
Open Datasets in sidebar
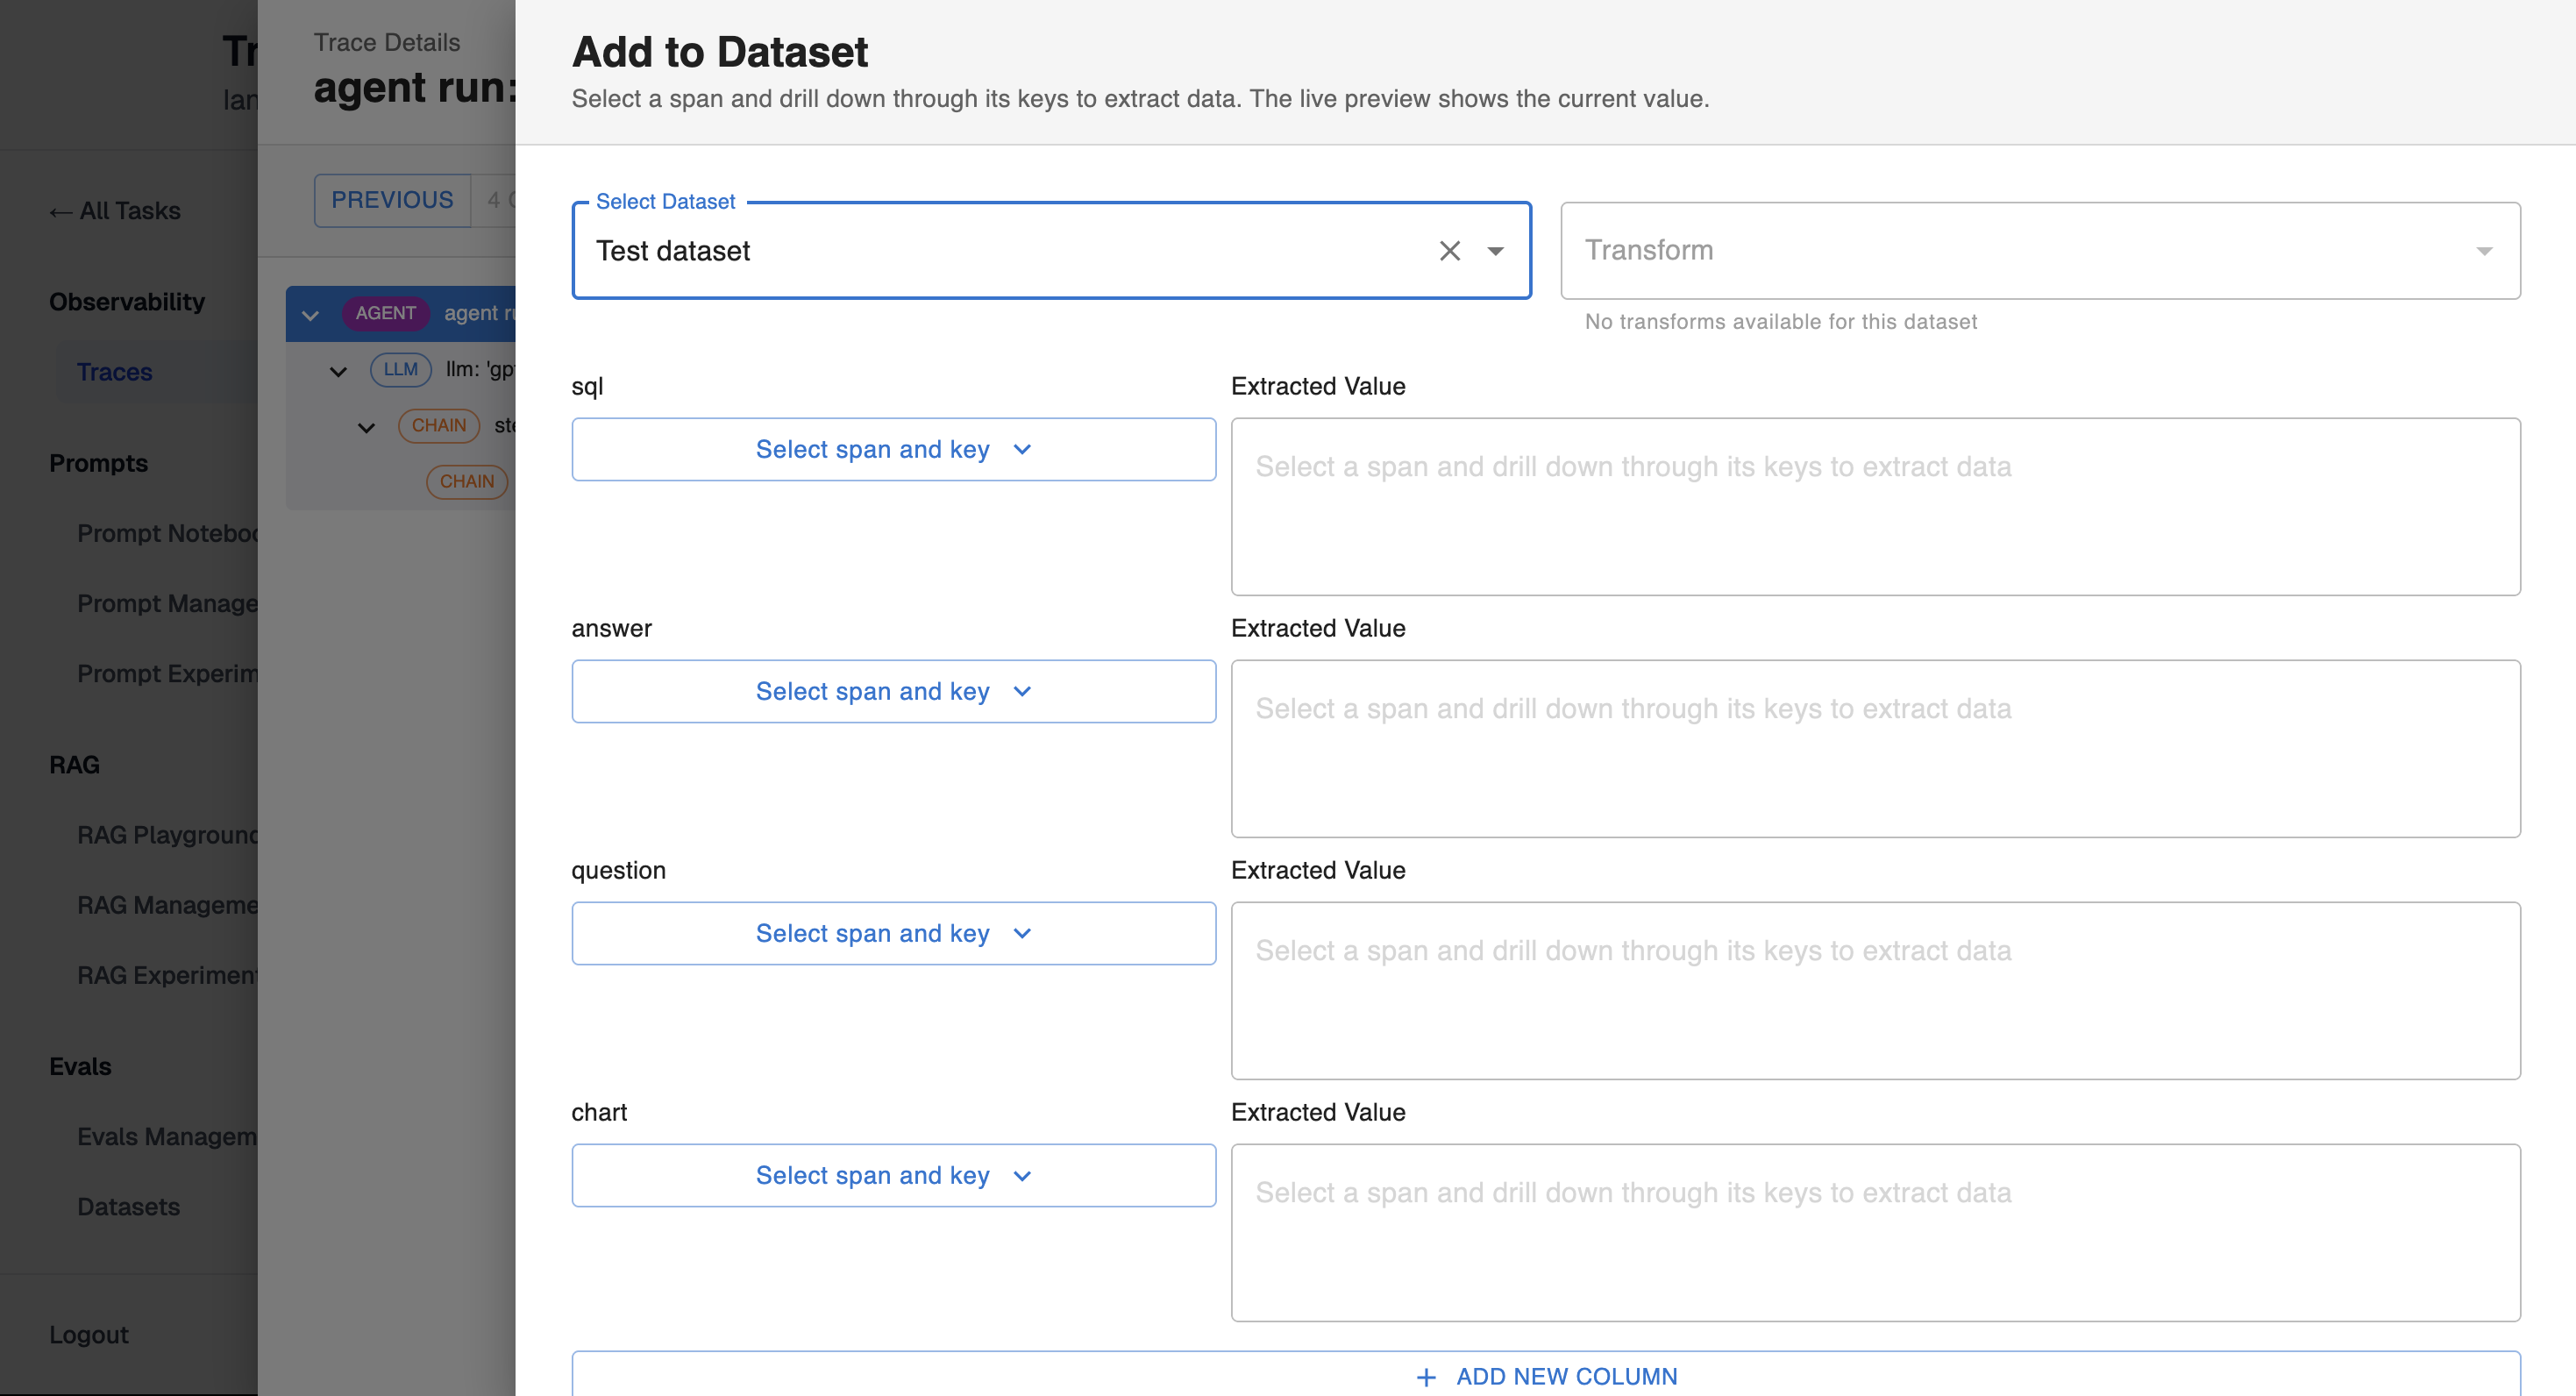coord(128,1207)
